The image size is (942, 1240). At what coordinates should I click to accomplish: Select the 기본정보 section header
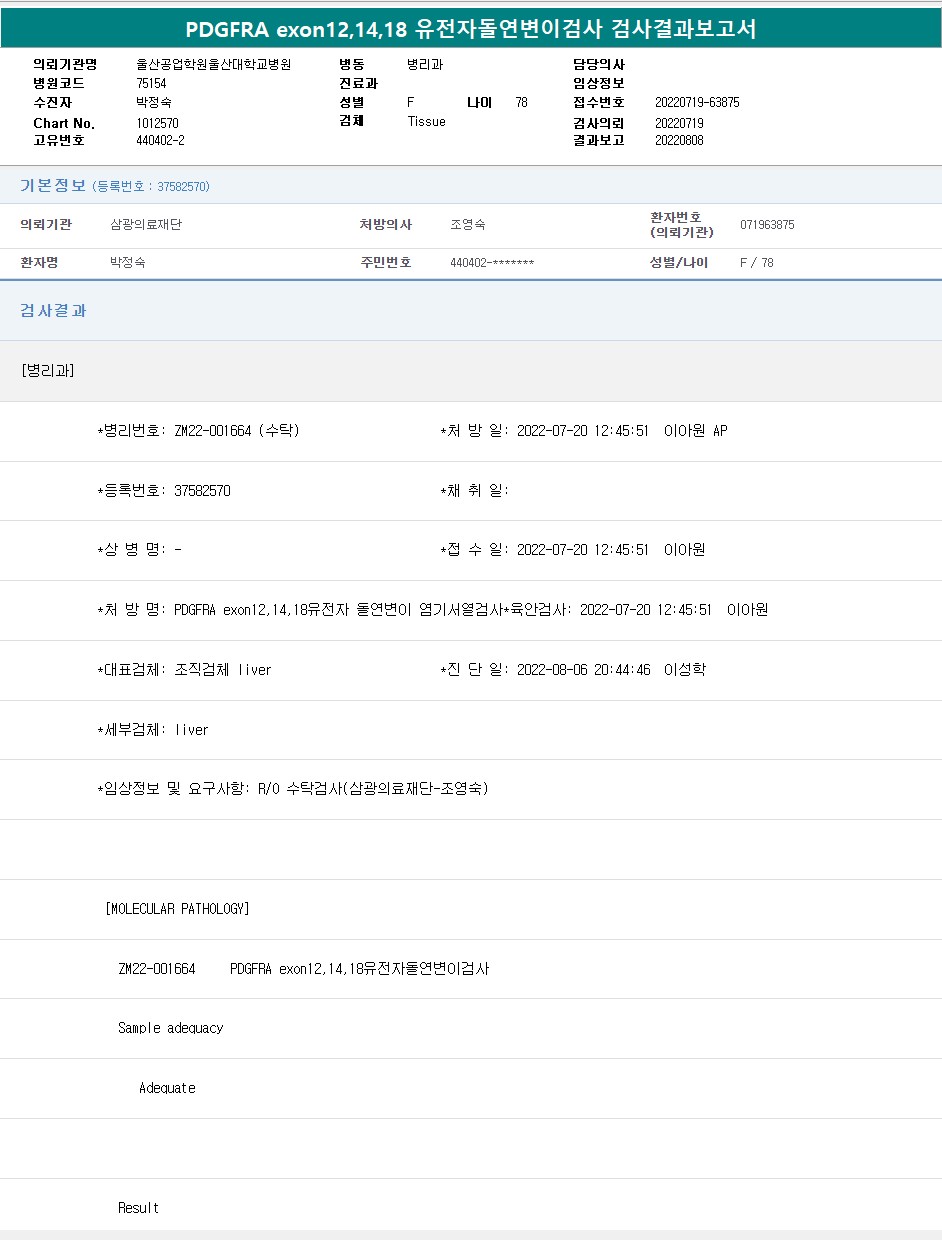pyautogui.click(x=53, y=186)
